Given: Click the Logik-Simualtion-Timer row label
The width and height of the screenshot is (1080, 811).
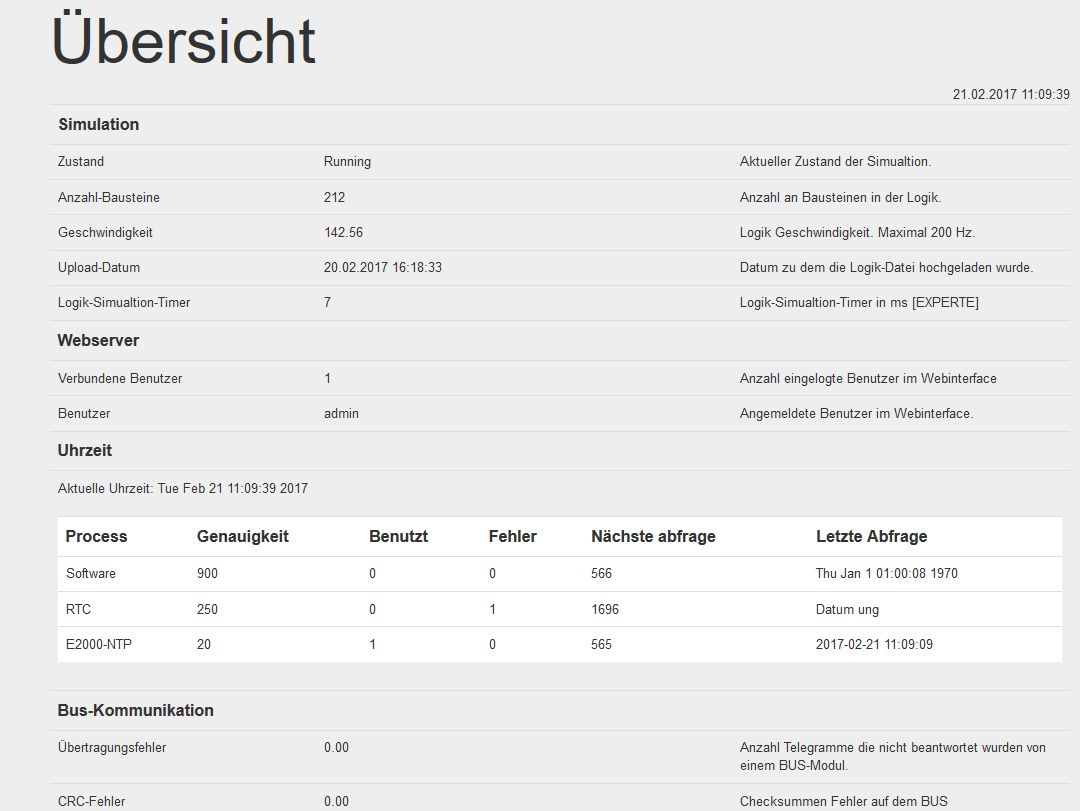Looking at the screenshot, I should 124,303.
